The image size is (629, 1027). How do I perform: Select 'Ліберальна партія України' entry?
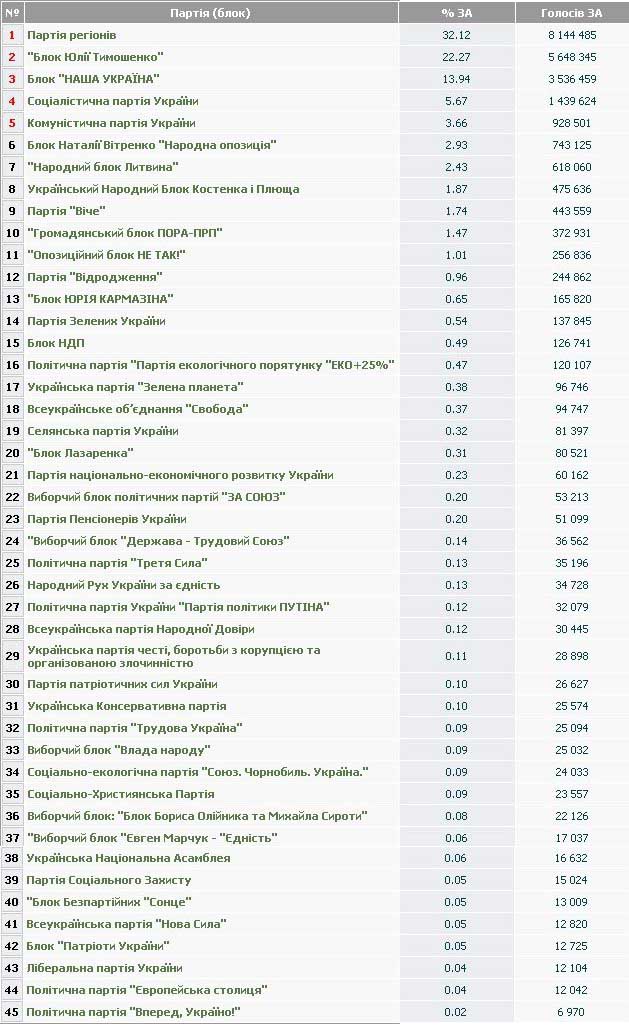point(104,968)
